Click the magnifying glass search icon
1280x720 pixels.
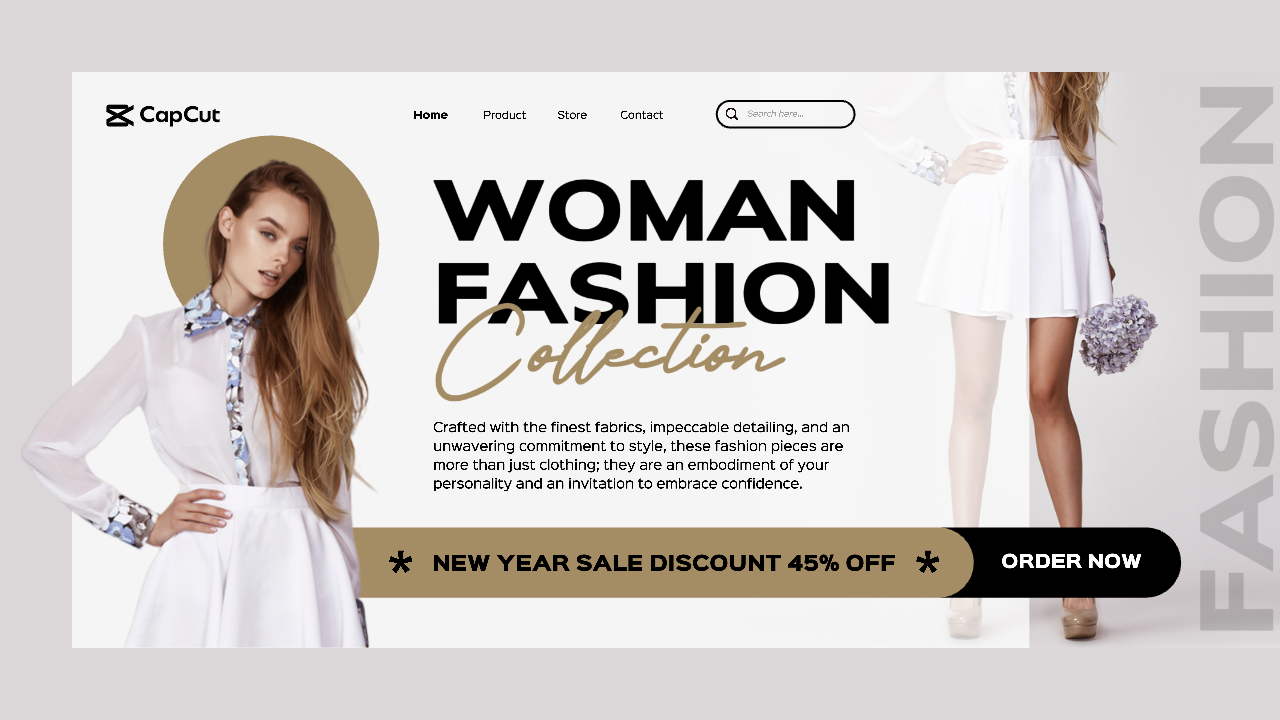tap(732, 114)
